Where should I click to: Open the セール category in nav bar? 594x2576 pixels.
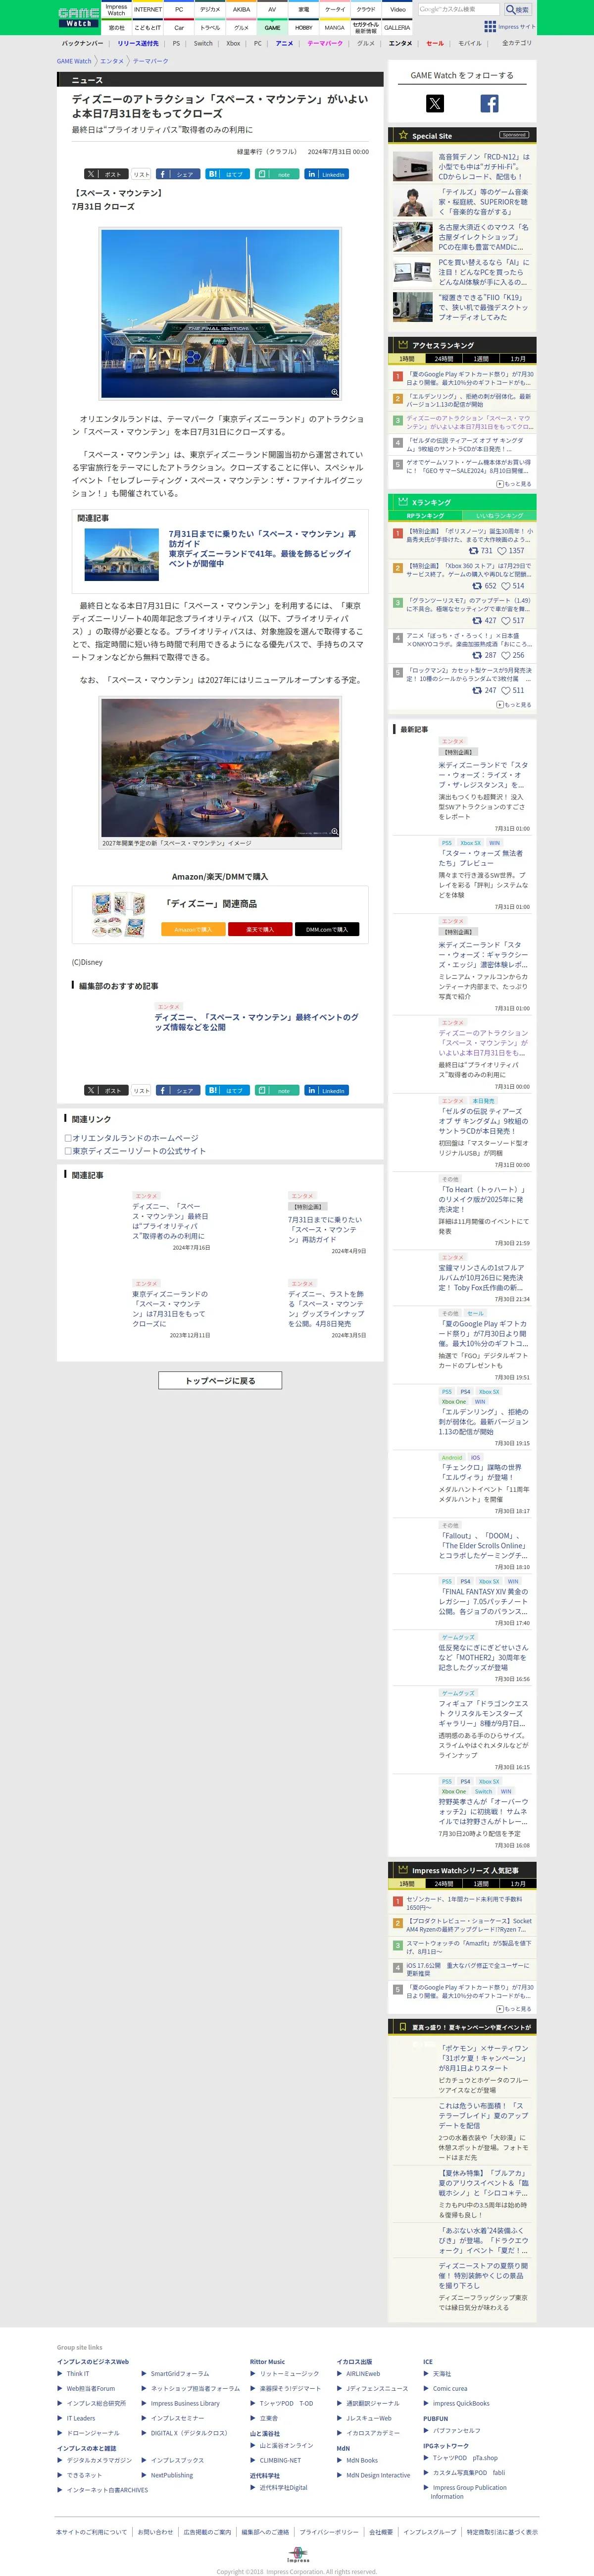click(x=435, y=44)
